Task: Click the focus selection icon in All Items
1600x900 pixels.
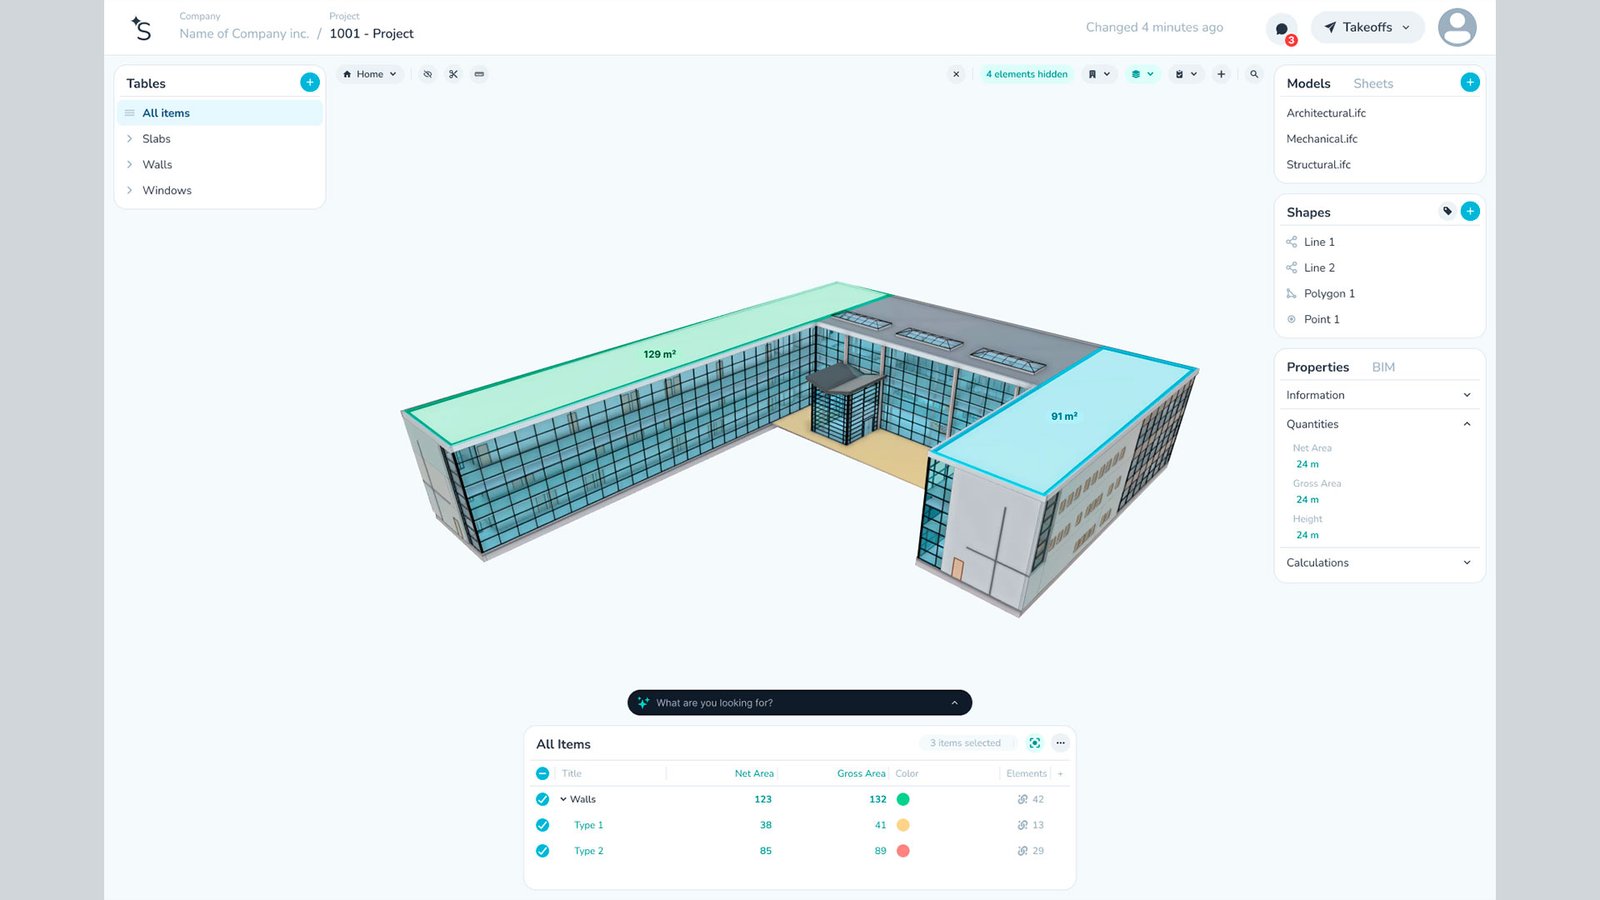Action: [1035, 743]
